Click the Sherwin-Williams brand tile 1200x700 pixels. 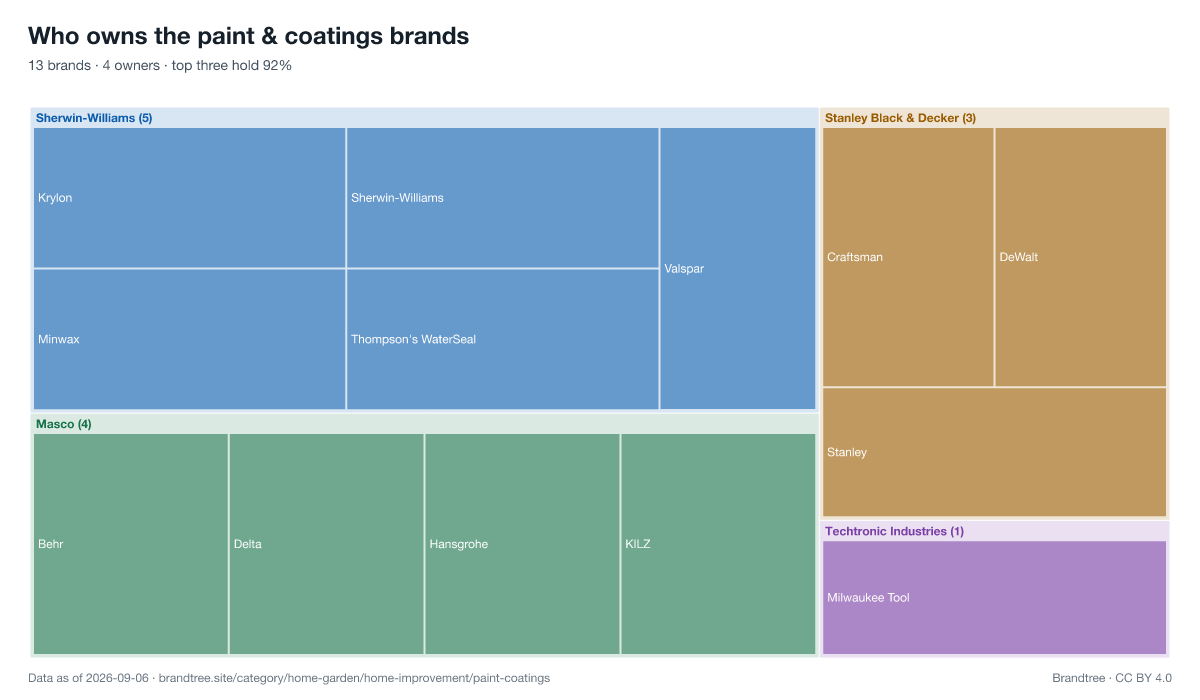pyautogui.click(x=502, y=198)
